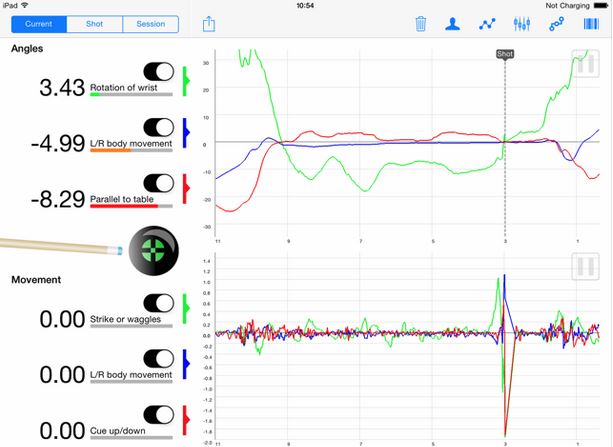The height and width of the screenshot is (447, 613).
Task: Switch to the Session tab
Action: click(x=151, y=24)
